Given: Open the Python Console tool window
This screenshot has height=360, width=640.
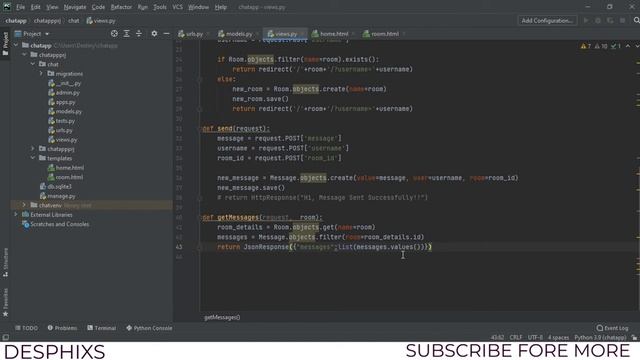Looking at the screenshot, I should coord(149,328).
